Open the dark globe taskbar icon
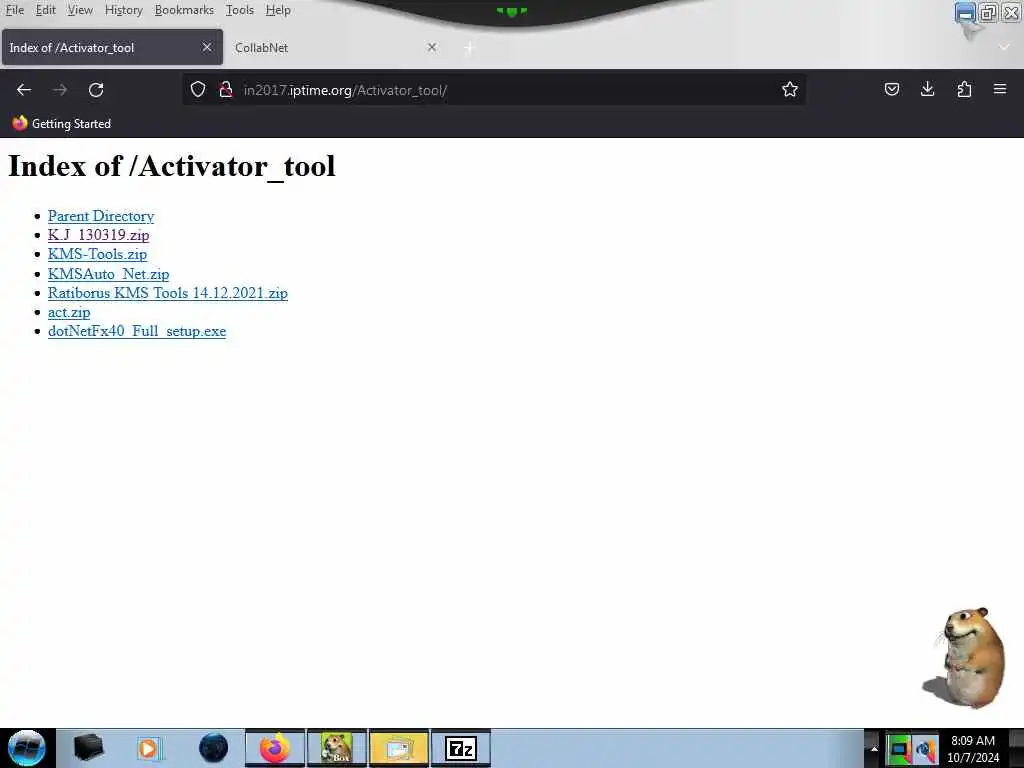1024x768 pixels. [214, 748]
